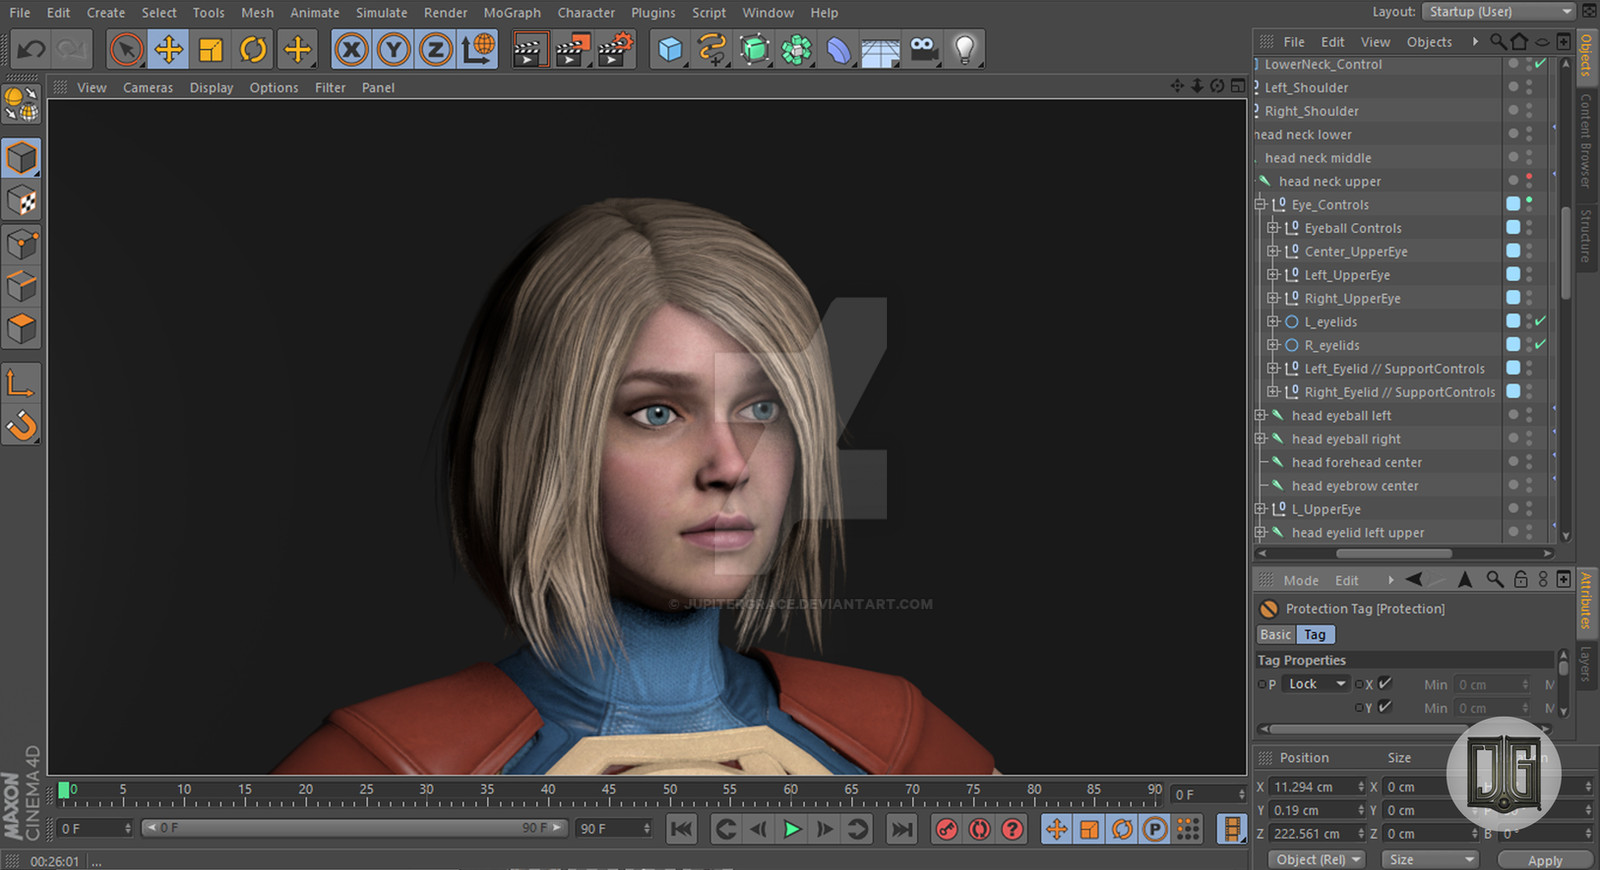
Task: Click Object Manager horizontal scrollbar
Action: (x=1394, y=553)
